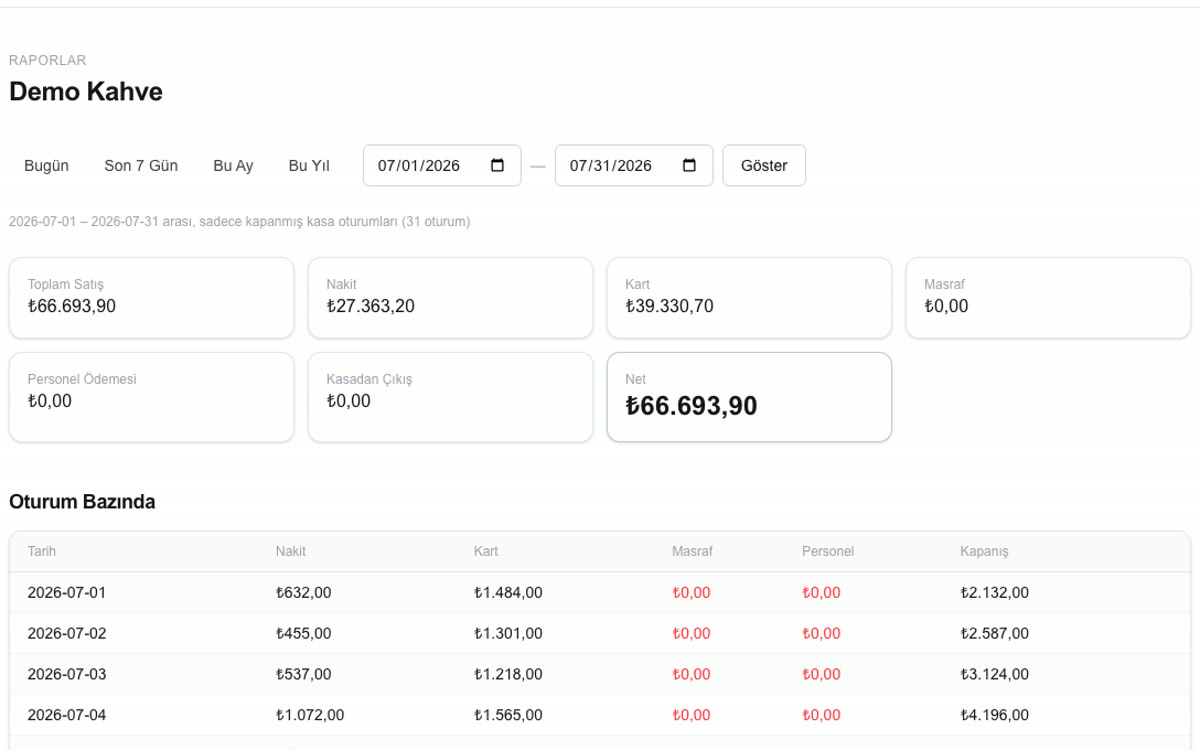
Task: Switch the range to Bu Yıl
Action: pos(309,166)
